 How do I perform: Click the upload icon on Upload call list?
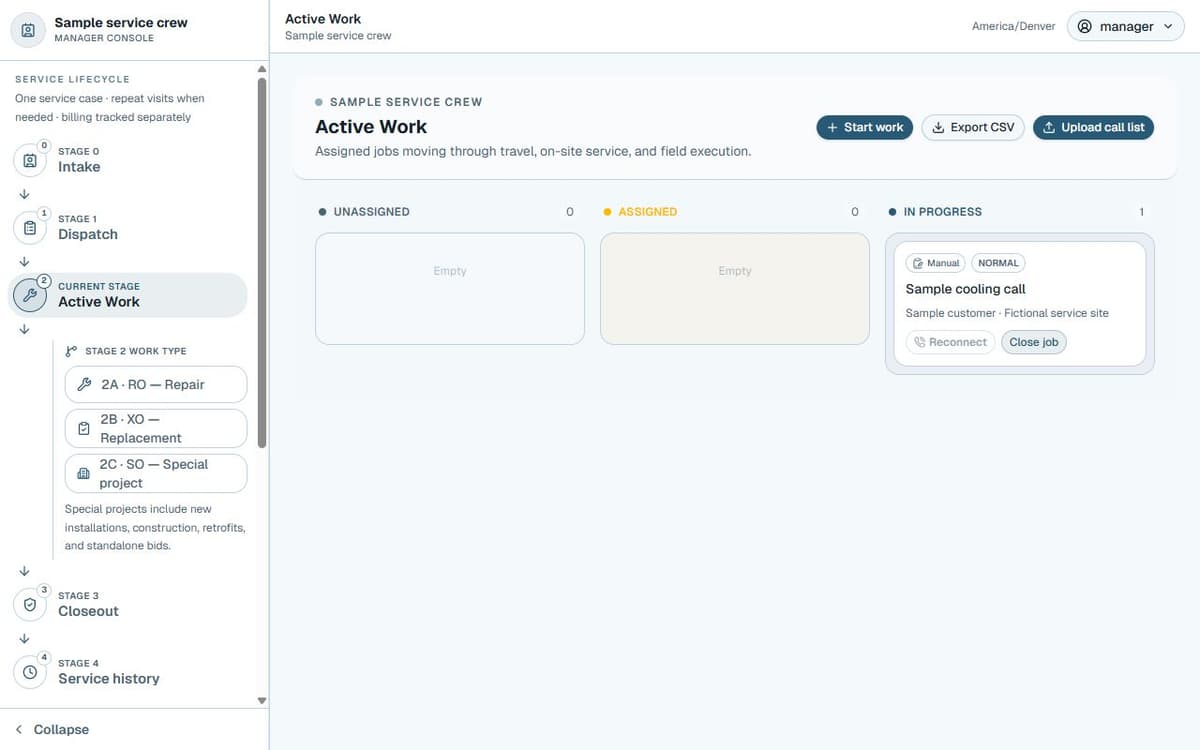pyautogui.click(x=1049, y=128)
